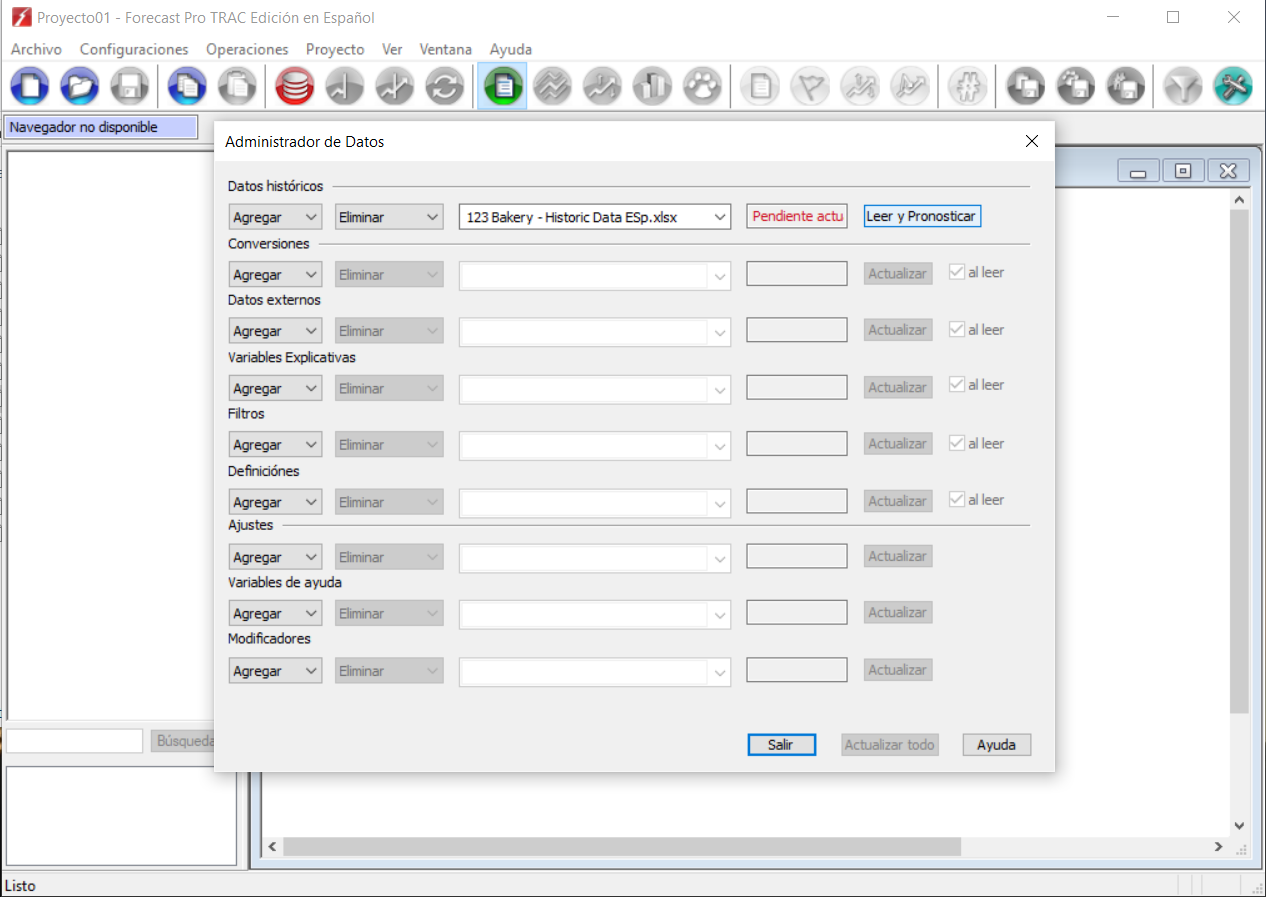
Task: Click the red Pendiente actu status box
Action: pyautogui.click(x=797, y=216)
